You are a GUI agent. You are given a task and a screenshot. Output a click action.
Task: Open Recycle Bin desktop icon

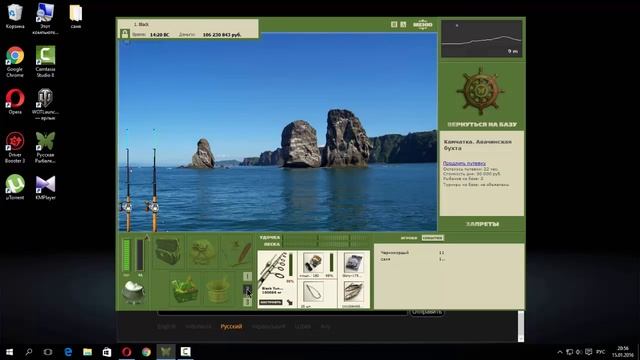[x=15, y=16]
